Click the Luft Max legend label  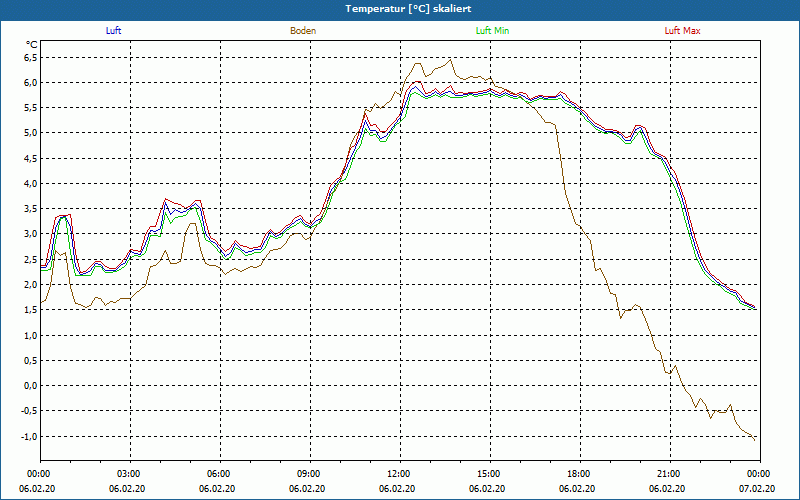tap(682, 31)
